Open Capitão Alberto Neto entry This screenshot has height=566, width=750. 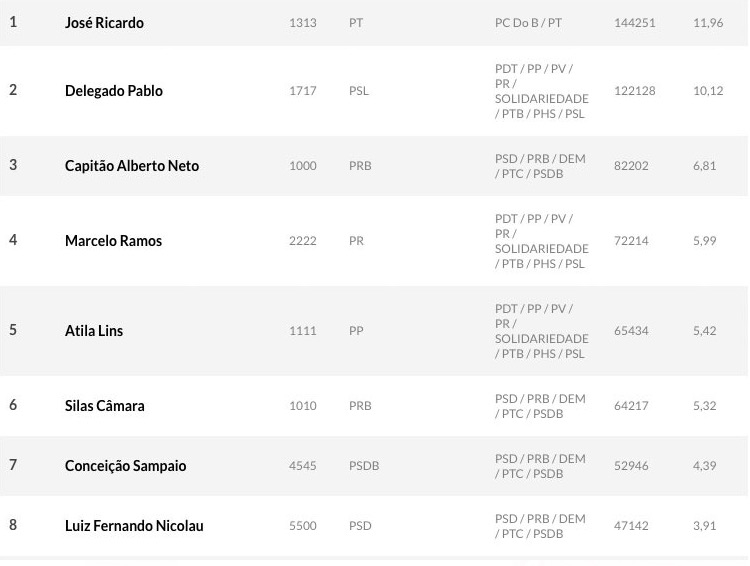point(132,166)
